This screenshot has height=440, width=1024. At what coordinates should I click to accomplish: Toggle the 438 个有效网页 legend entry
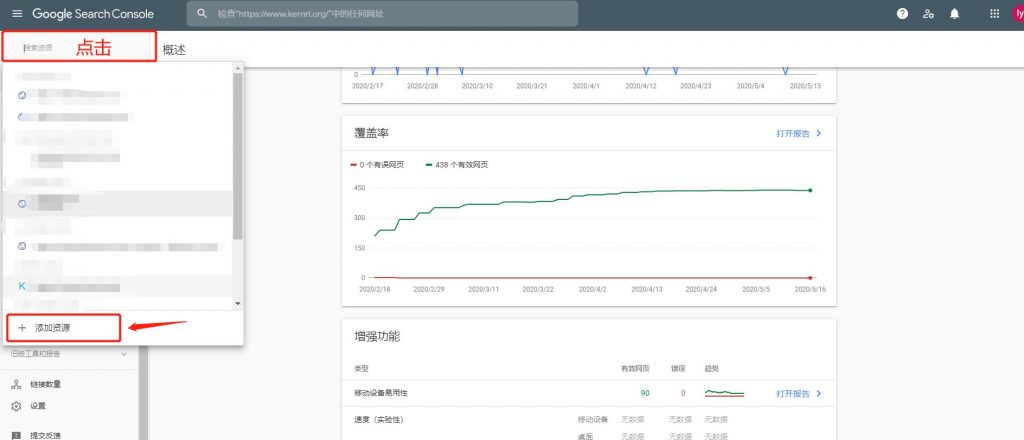tap(457, 165)
